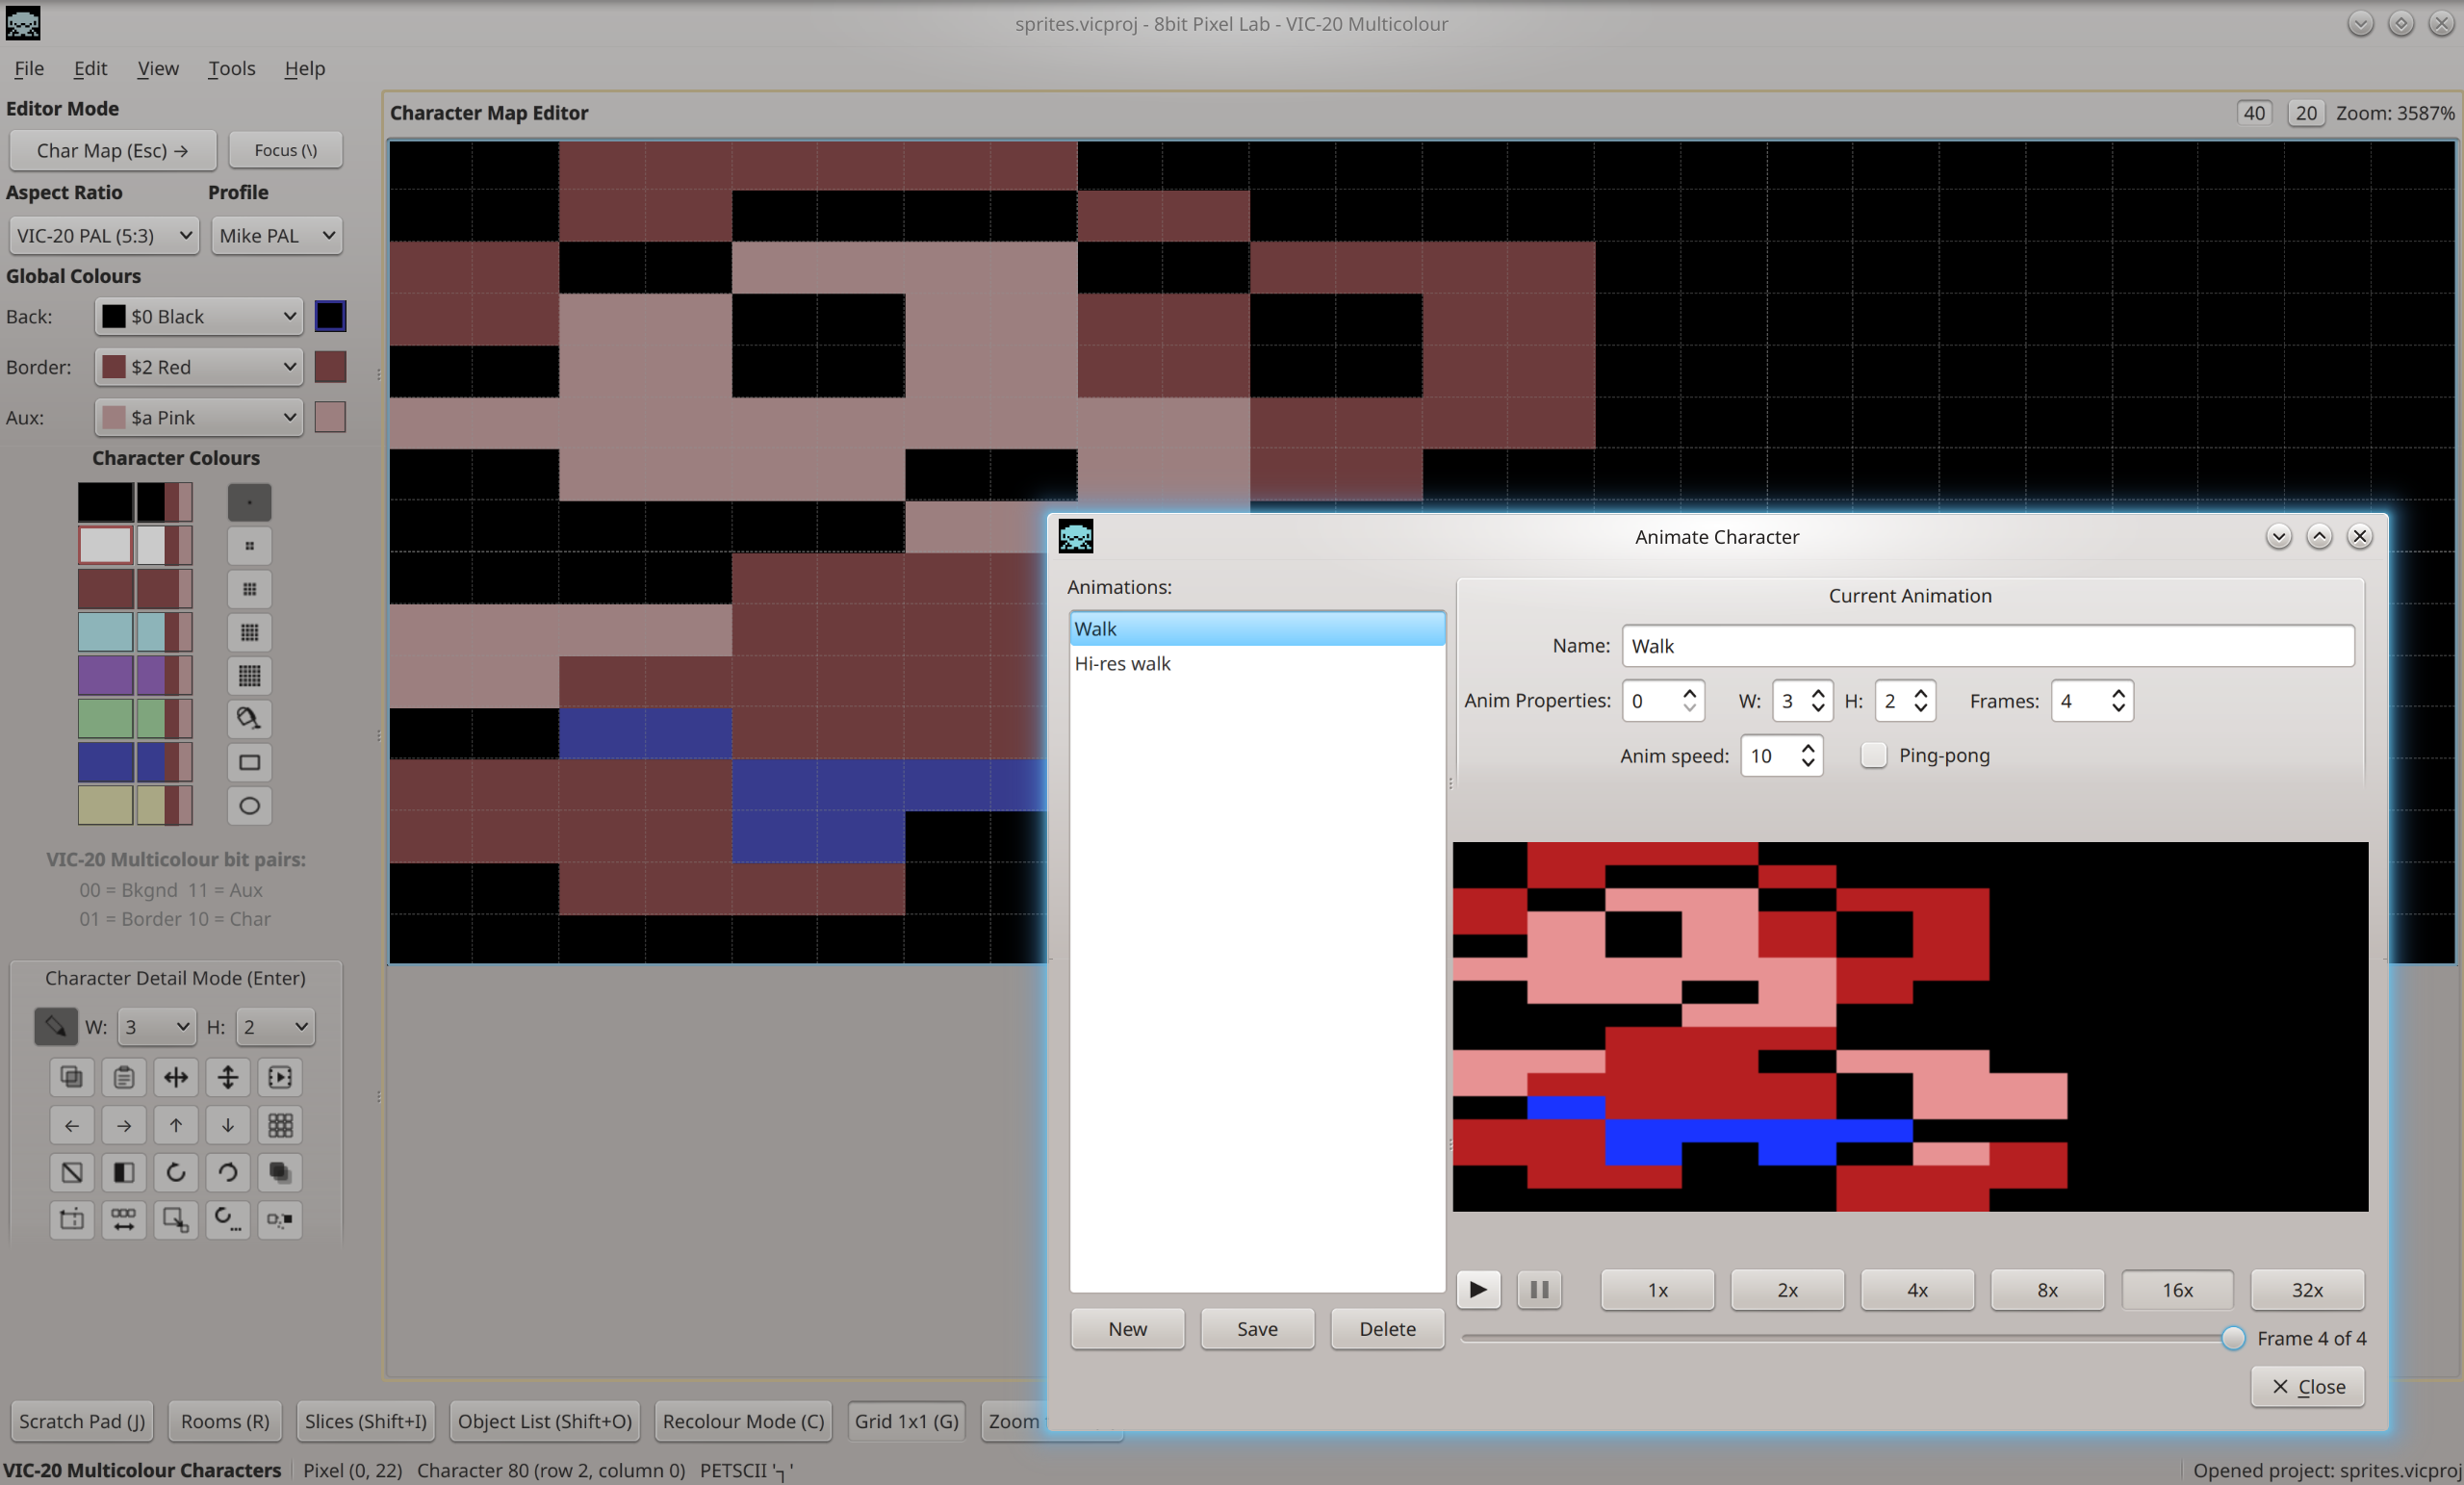Select the Hi-res walk animation
The image size is (2464, 1485).
point(1257,663)
